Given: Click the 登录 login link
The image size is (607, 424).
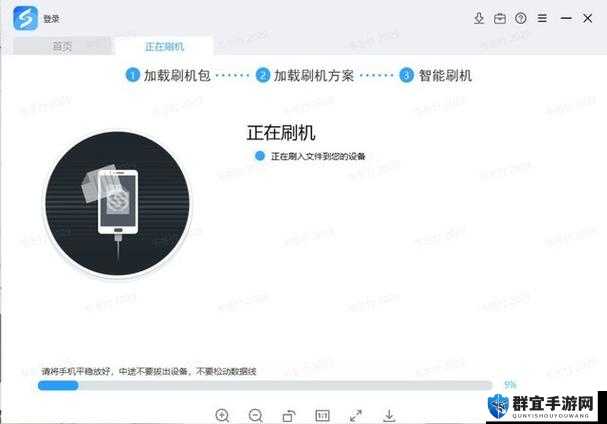Looking at the screenshot, I should point(51,19).
